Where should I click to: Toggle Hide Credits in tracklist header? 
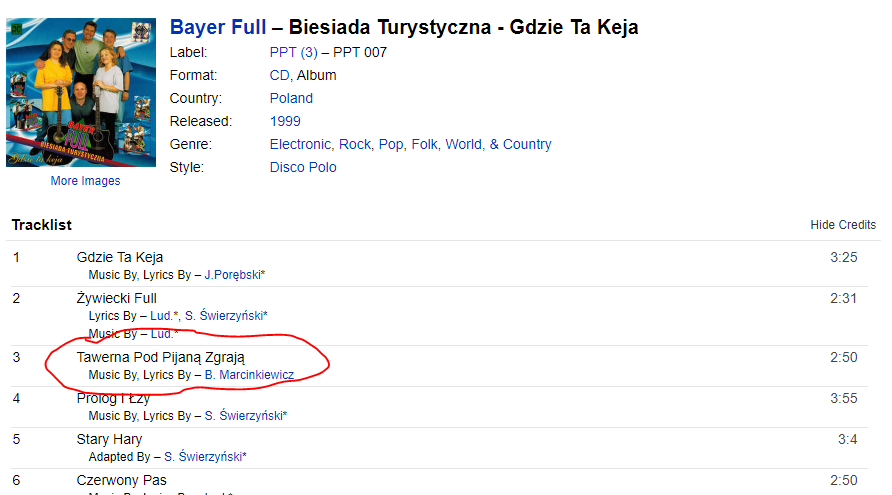[x=843, y=225]
